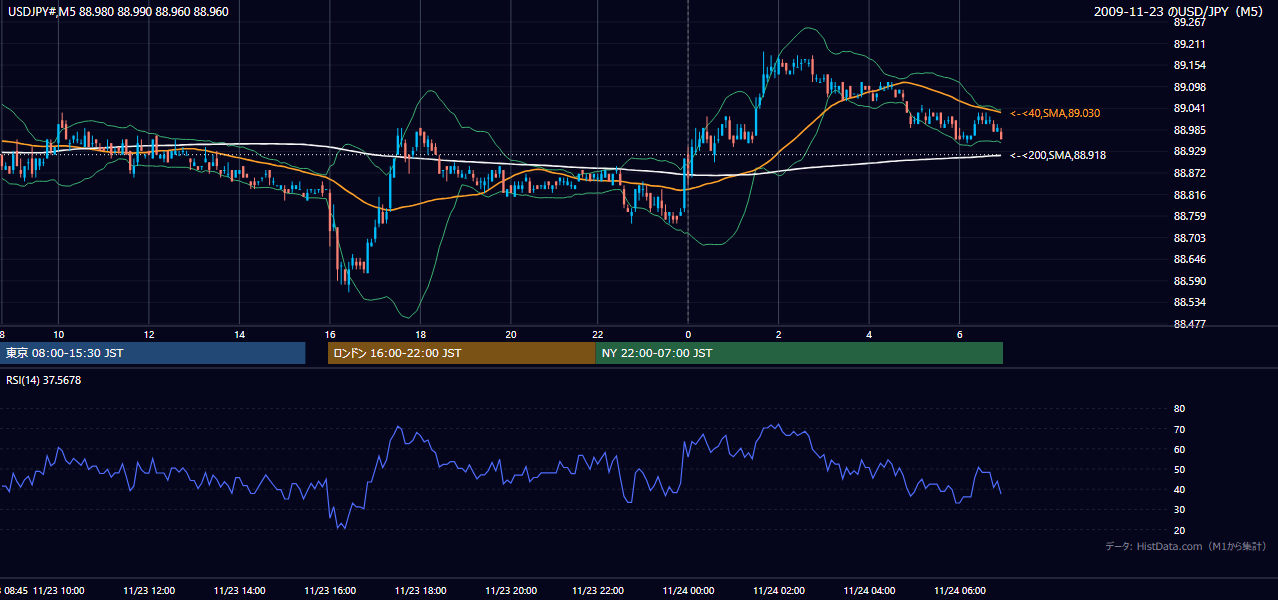Click the 11/24 02:00 date label
The height and width of the screenshot is (600, 1278).
[x=778, y=590]
